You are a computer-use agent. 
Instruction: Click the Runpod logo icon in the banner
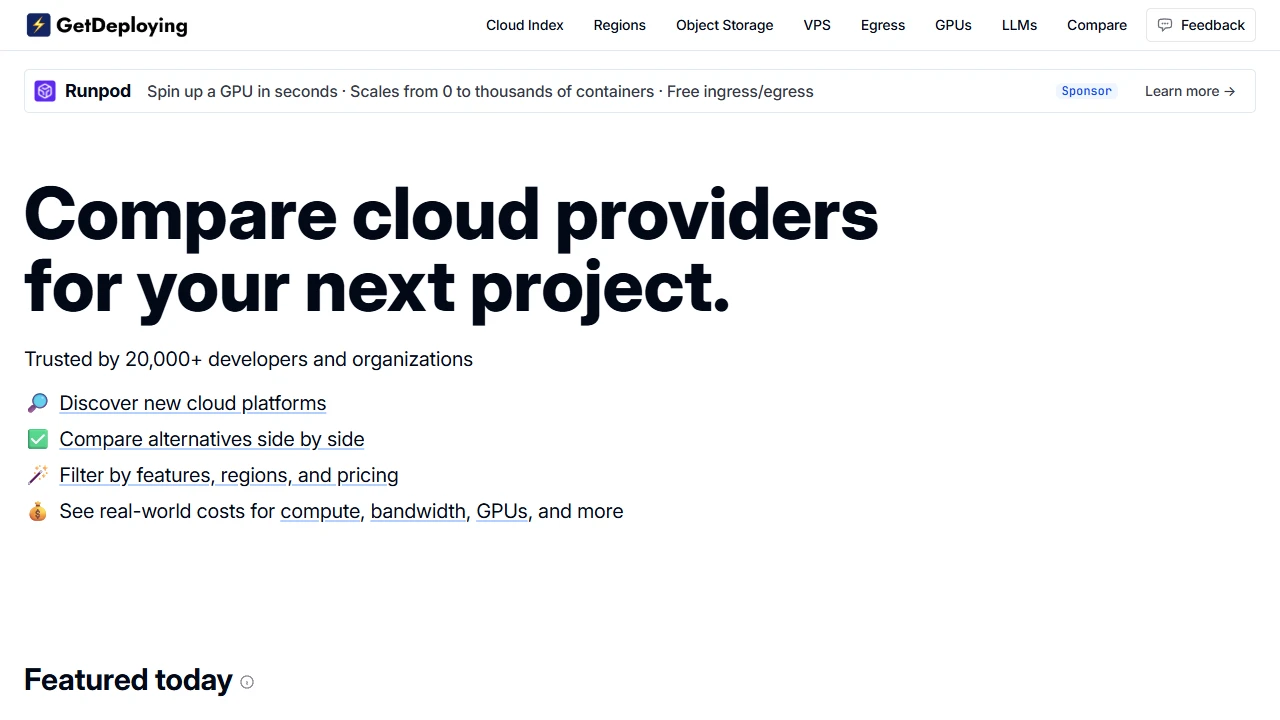(x=45, y=90)
